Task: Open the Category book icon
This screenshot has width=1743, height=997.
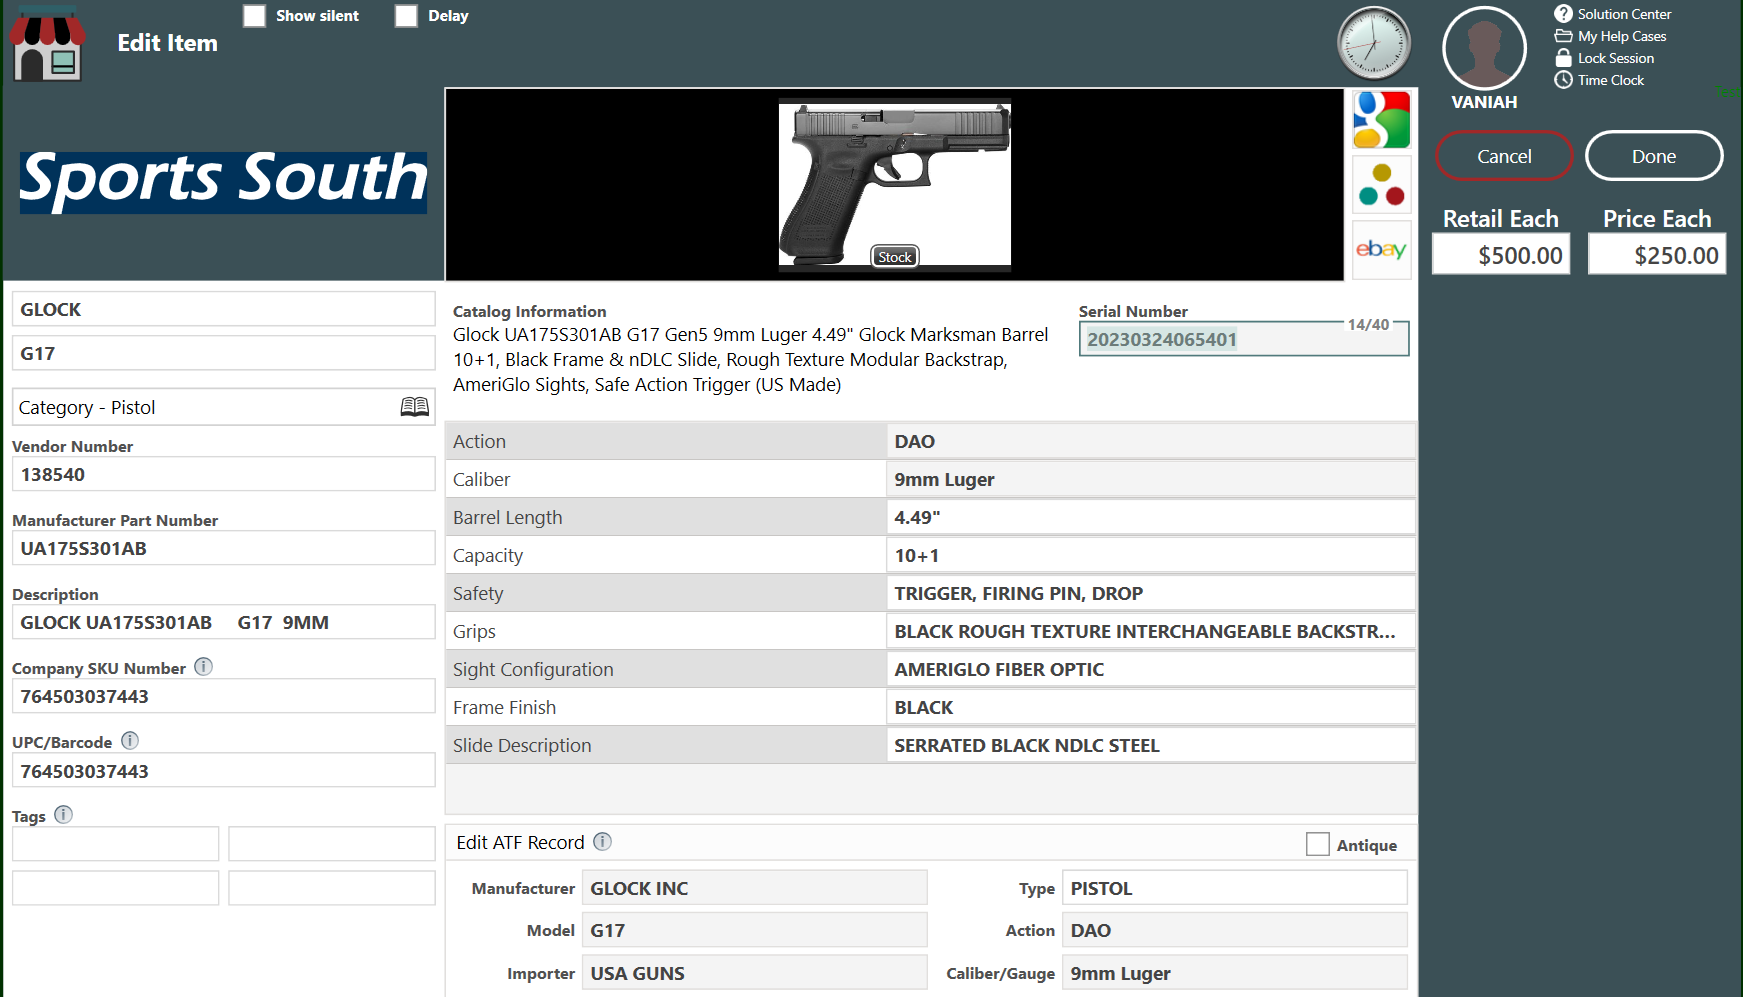Action: click(x=414, y=407)
